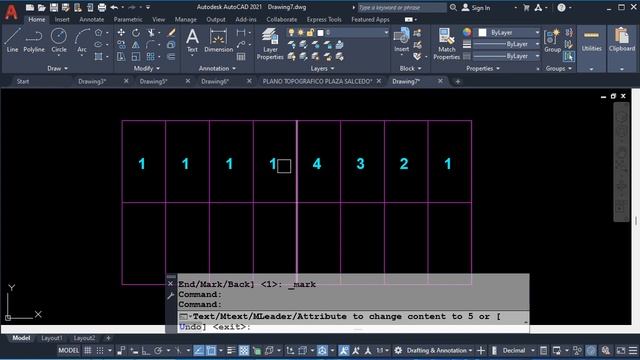
Task: Open the Parametric ribbon tab
Action: 128,19
